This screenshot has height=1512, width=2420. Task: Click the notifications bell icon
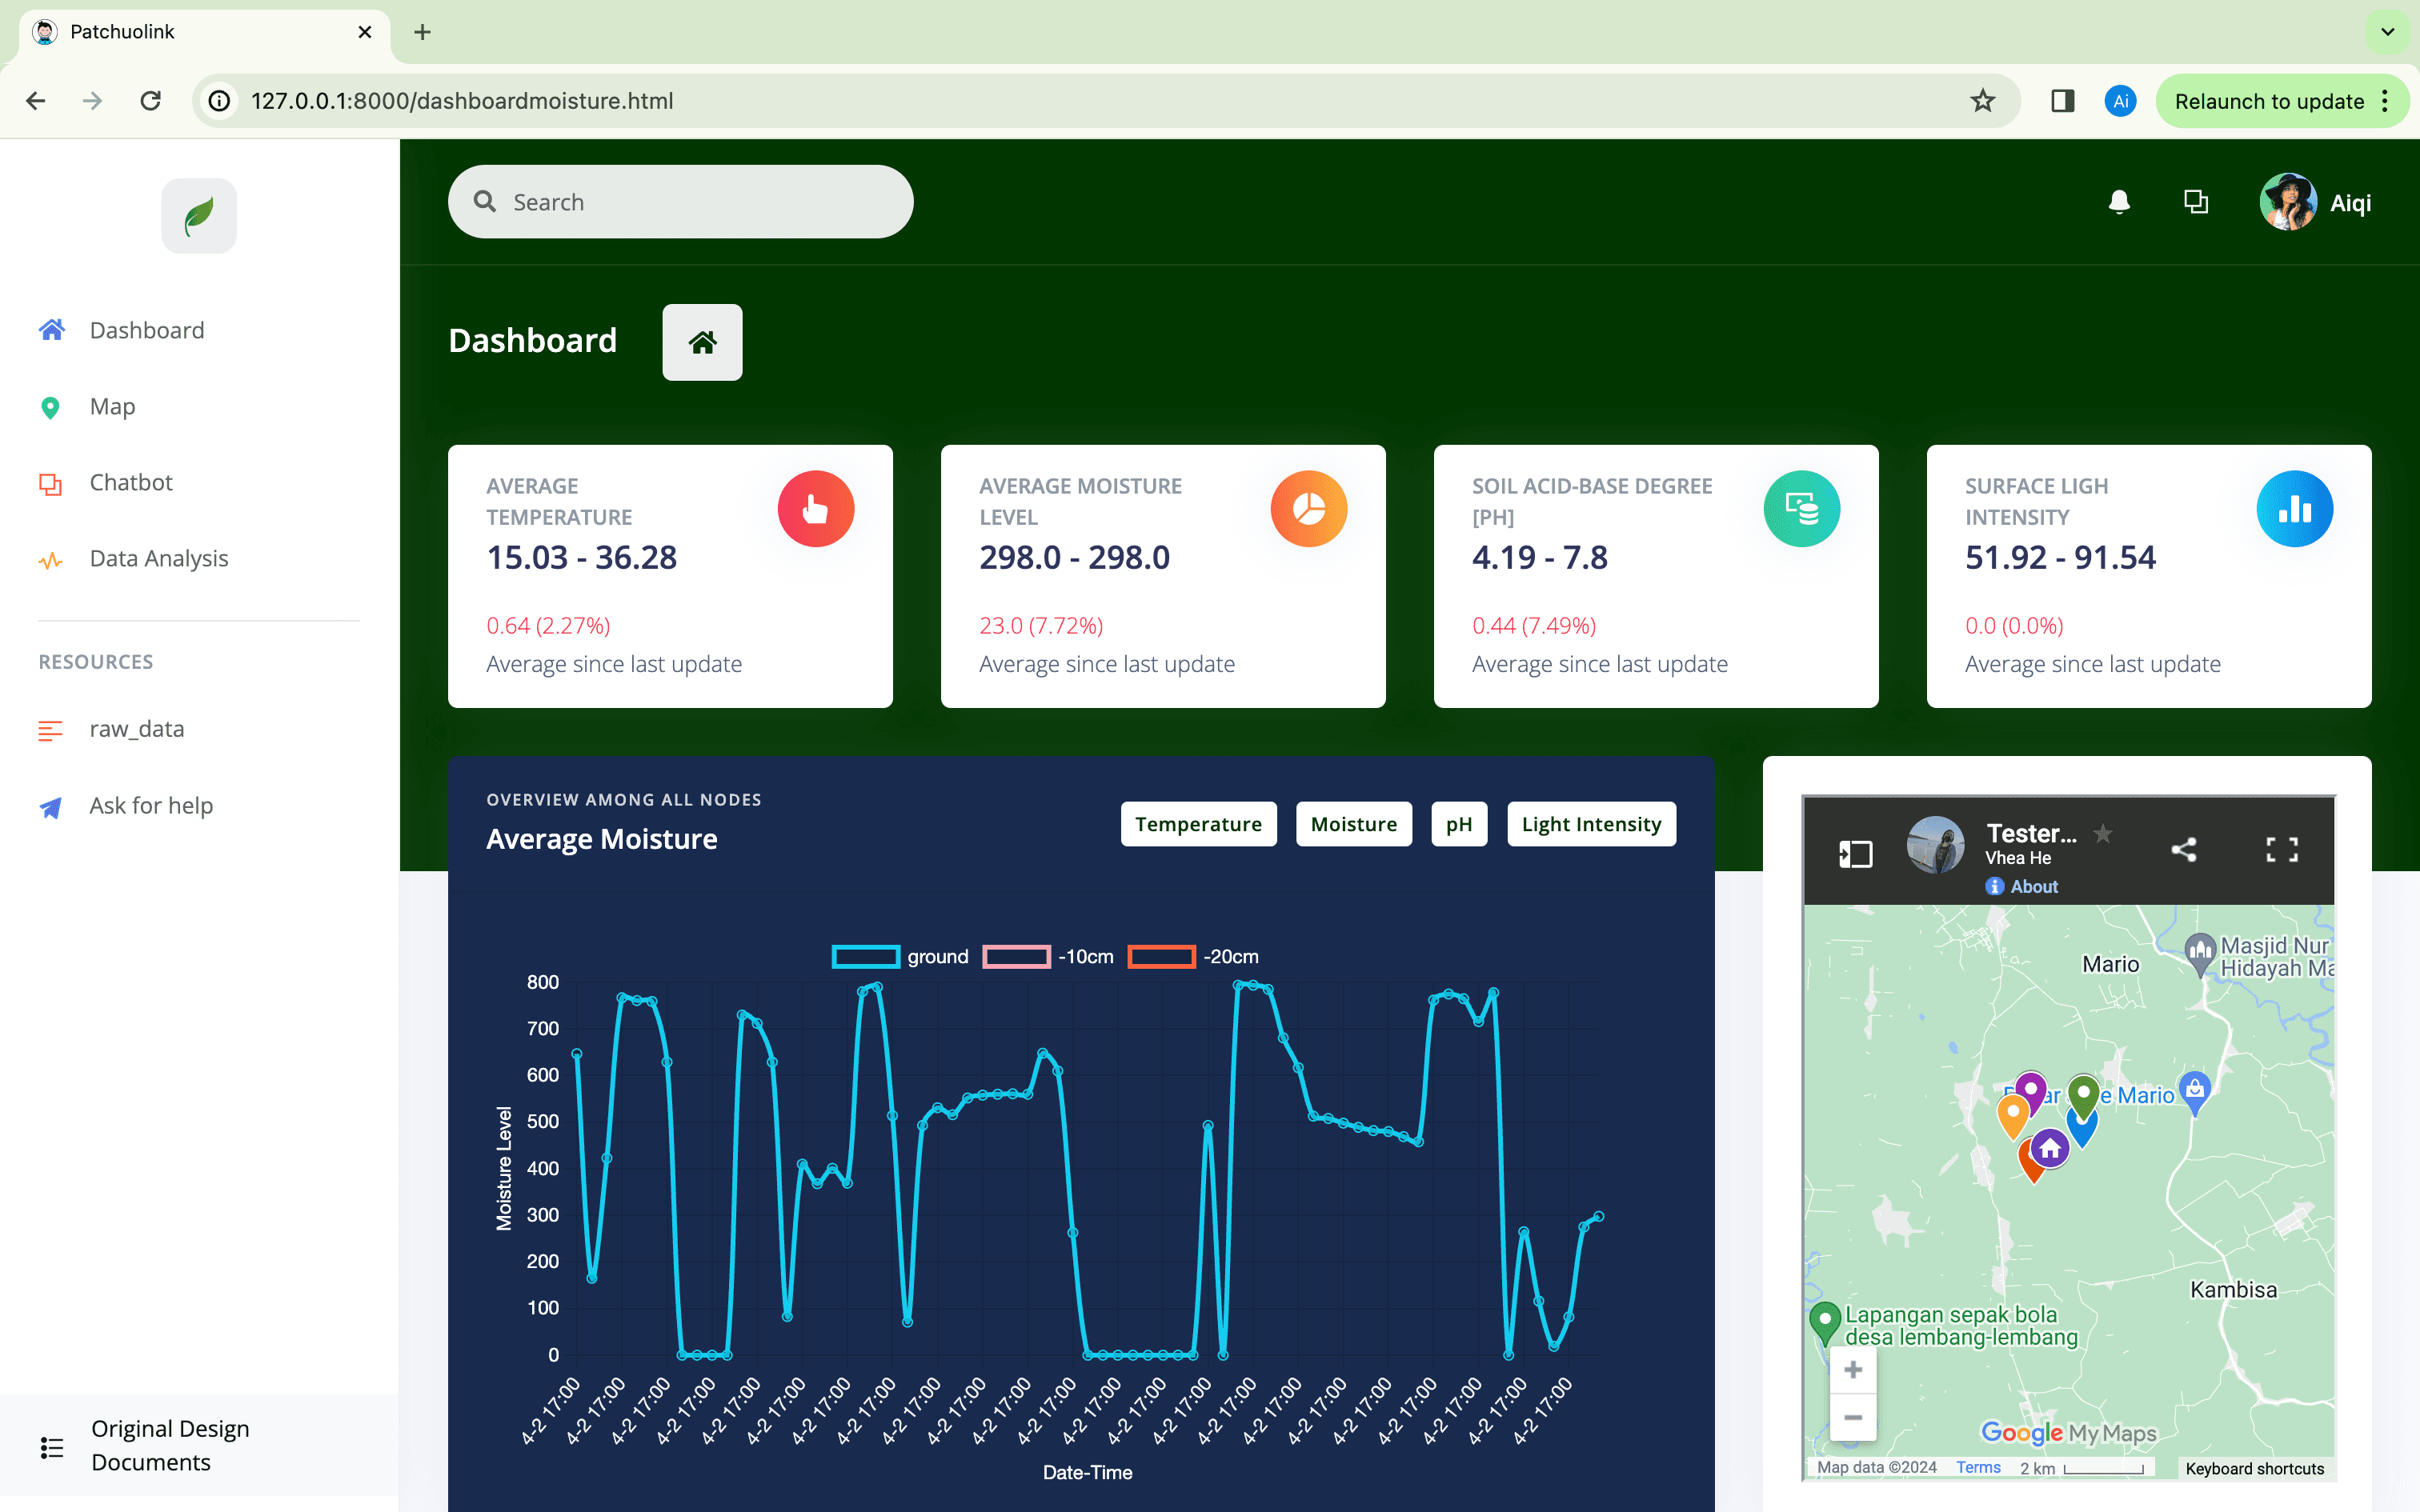pyautogui.click(x=2120, y=201)
